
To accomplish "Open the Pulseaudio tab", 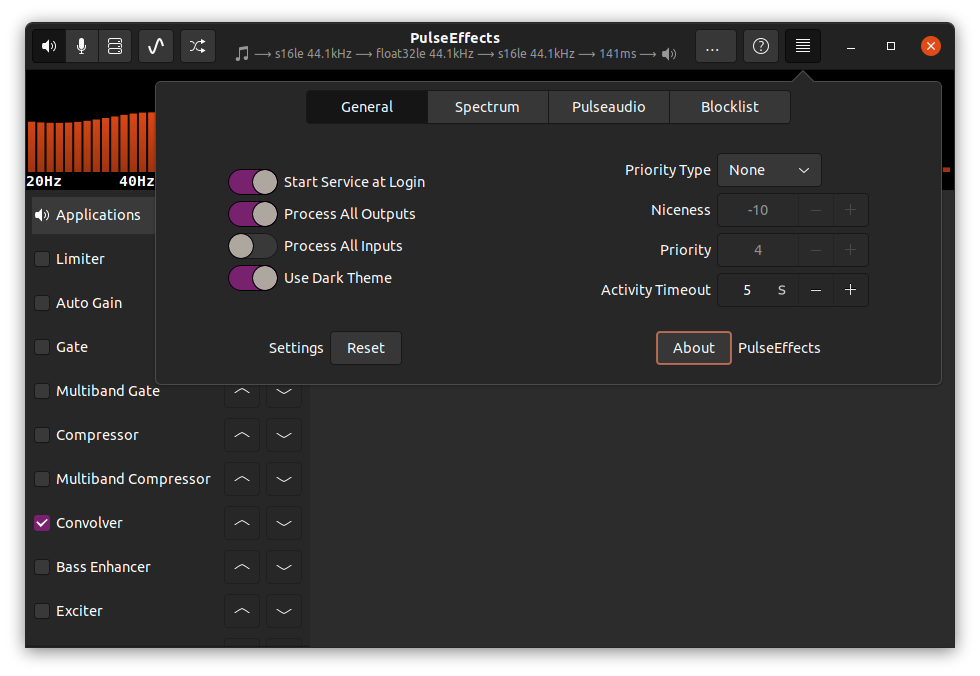I will (x=609, y=107).
